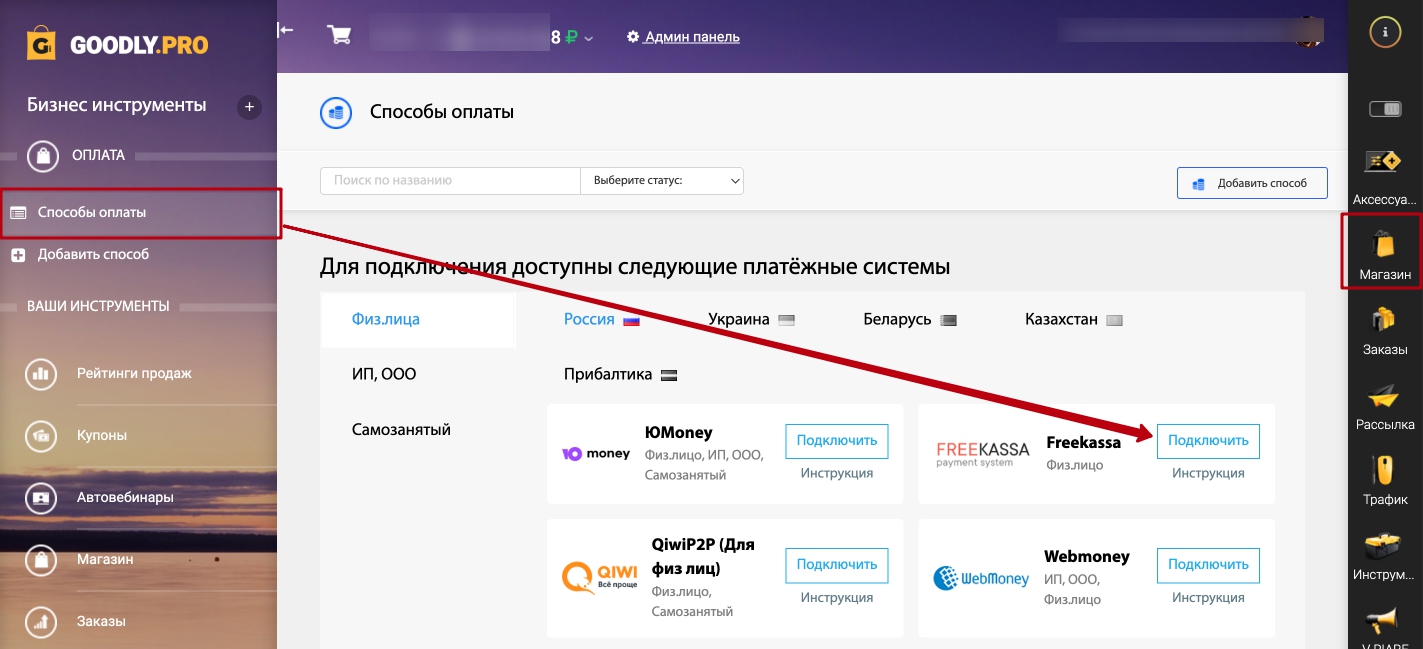Click the Способы оплаты page icon

pyautogui.click(x=335, y=113)
